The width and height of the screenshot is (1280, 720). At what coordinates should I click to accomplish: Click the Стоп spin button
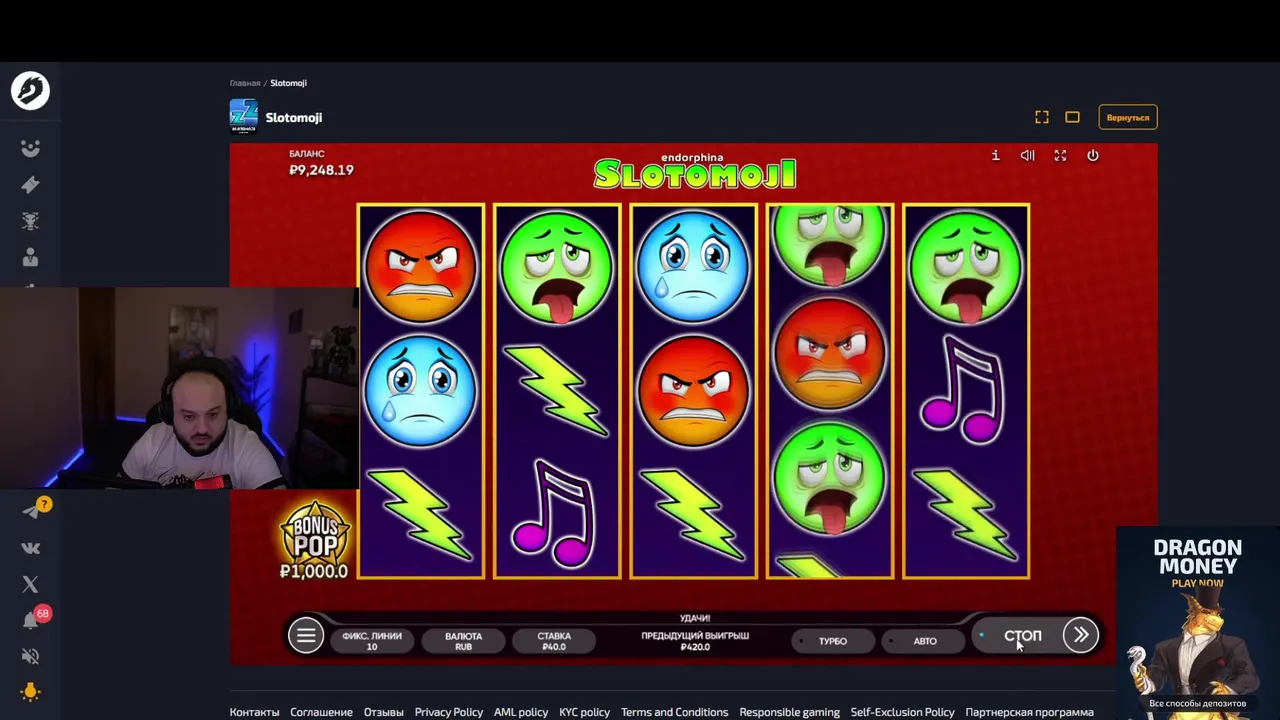pos(1022,636)
